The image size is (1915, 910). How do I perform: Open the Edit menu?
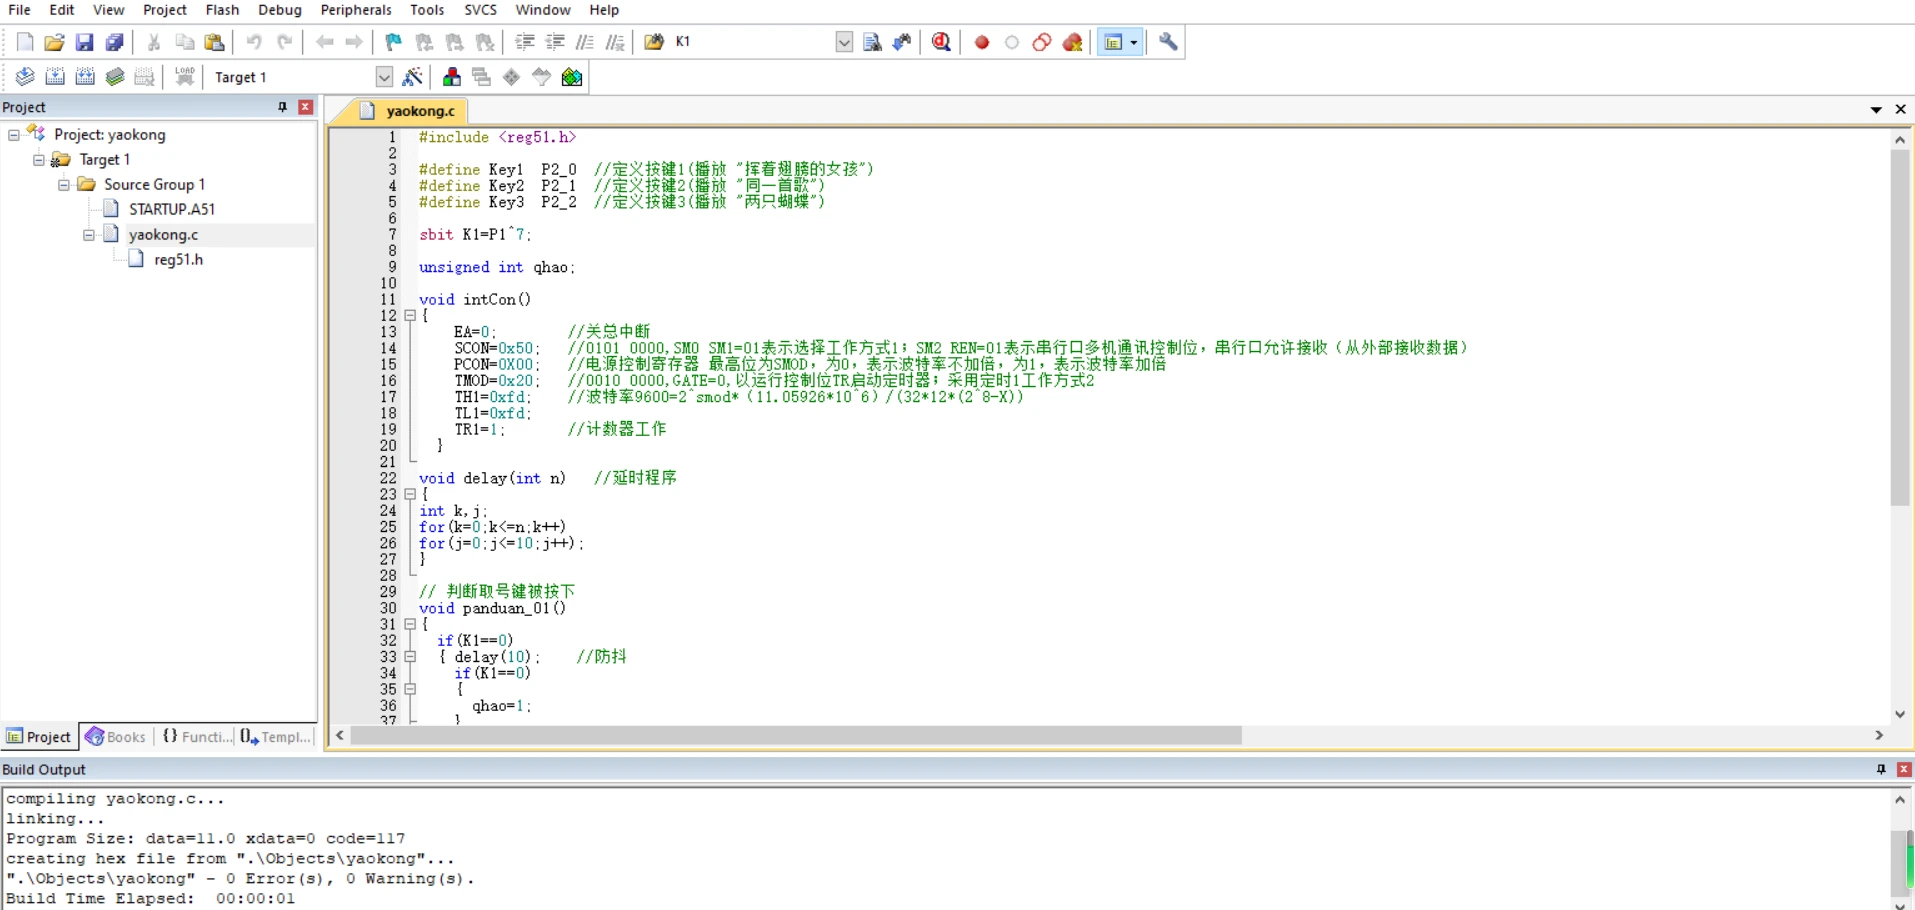click(62, 10)
